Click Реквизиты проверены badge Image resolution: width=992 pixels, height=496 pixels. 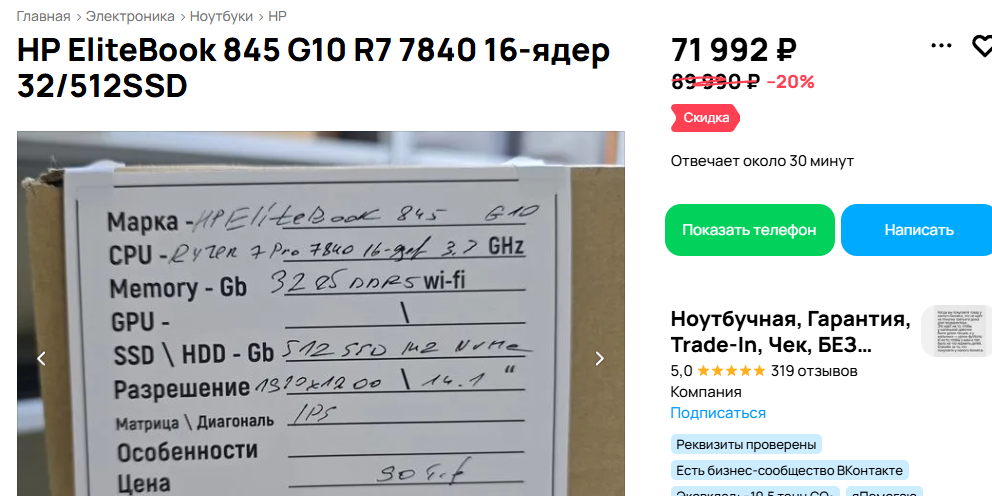(747, 445)
